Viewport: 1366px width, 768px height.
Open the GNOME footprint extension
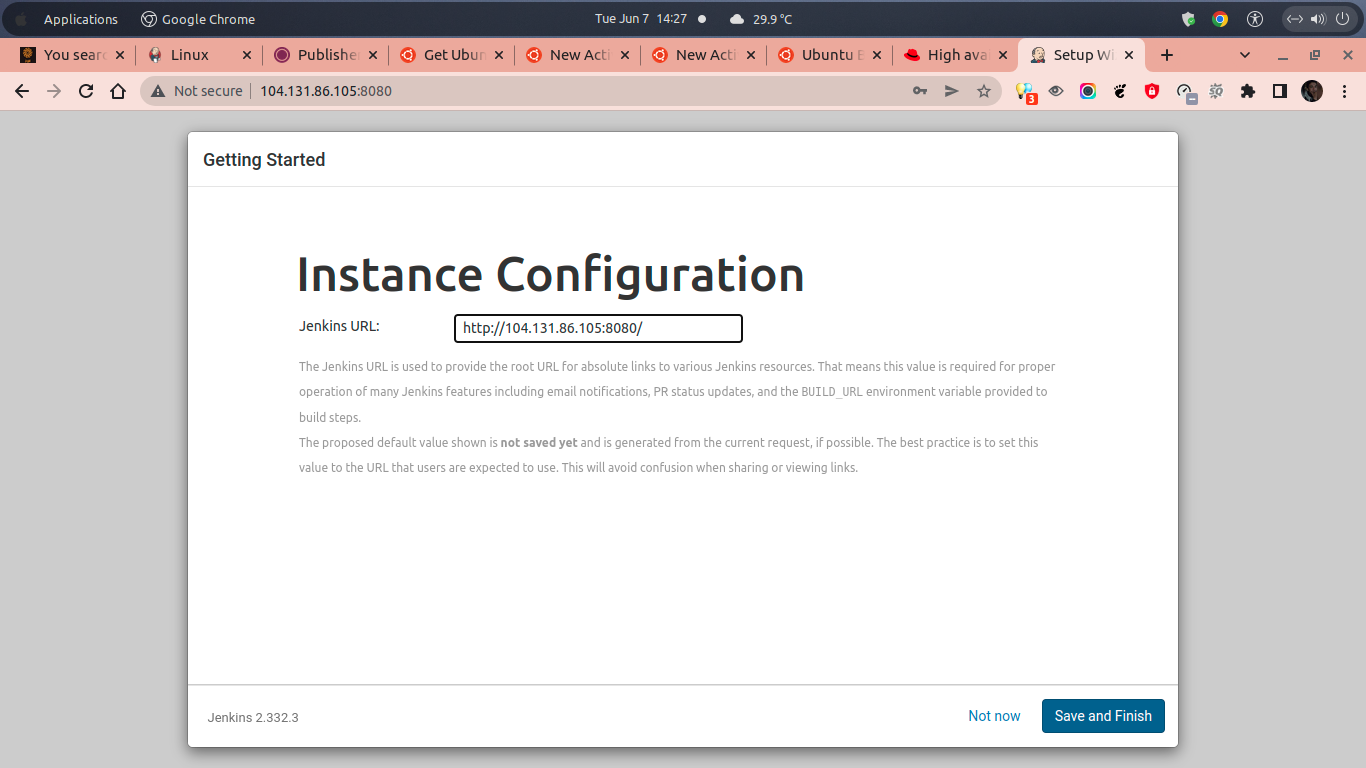1120,91
